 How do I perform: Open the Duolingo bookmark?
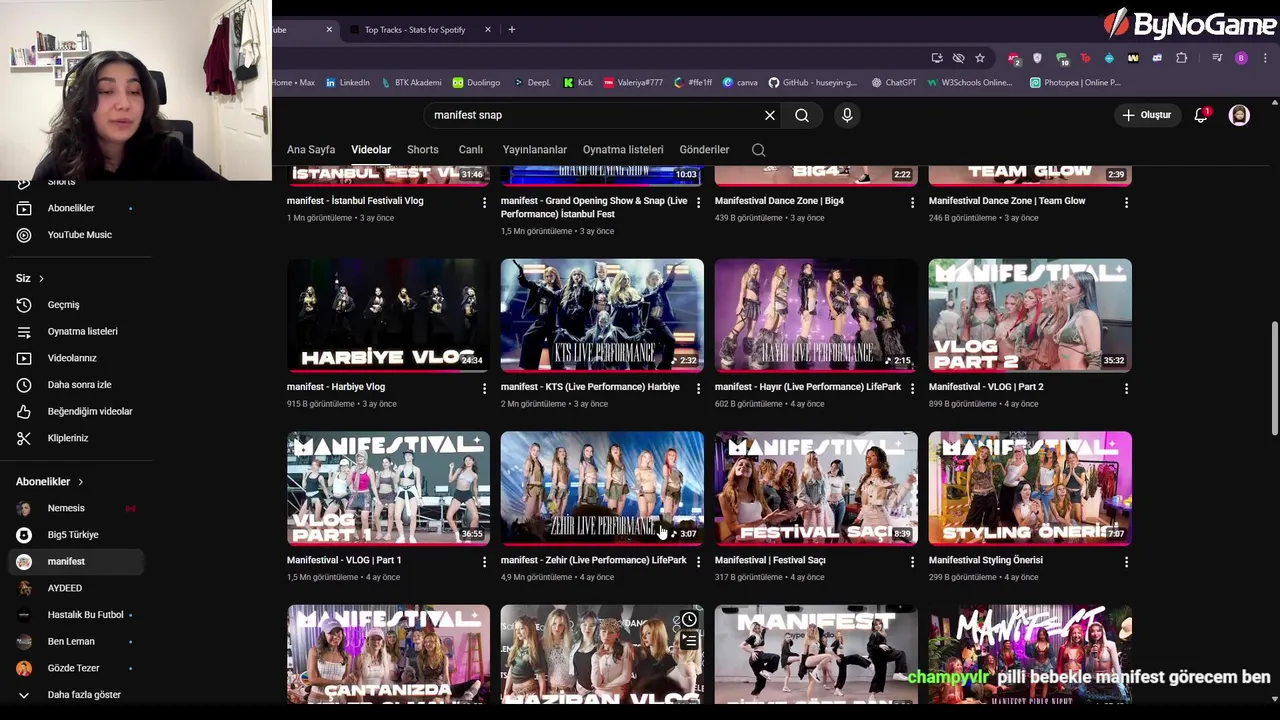477,83
